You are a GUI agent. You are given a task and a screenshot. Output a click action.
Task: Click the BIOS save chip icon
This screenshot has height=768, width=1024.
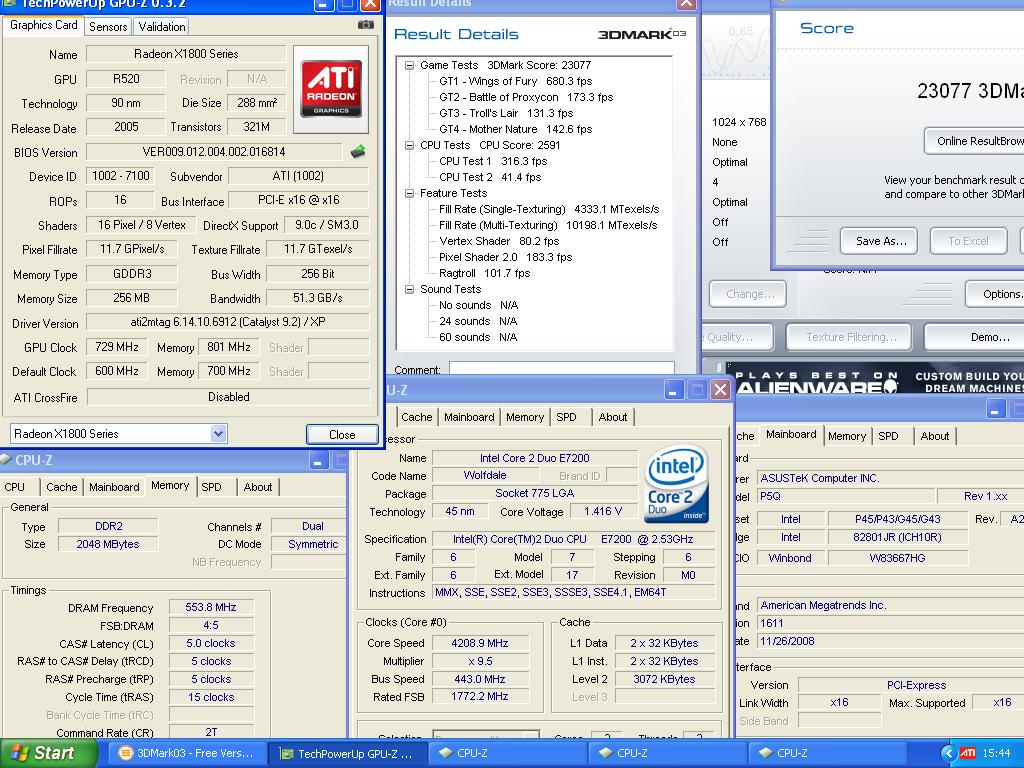click(357, 152)
